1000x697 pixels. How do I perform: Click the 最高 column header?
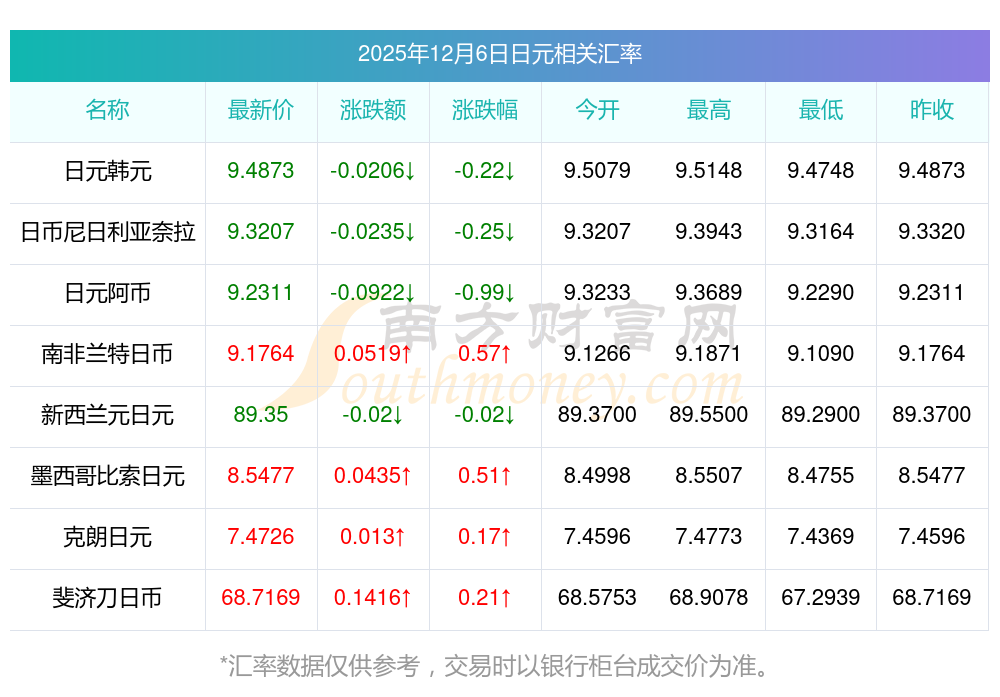pos(709,110)
